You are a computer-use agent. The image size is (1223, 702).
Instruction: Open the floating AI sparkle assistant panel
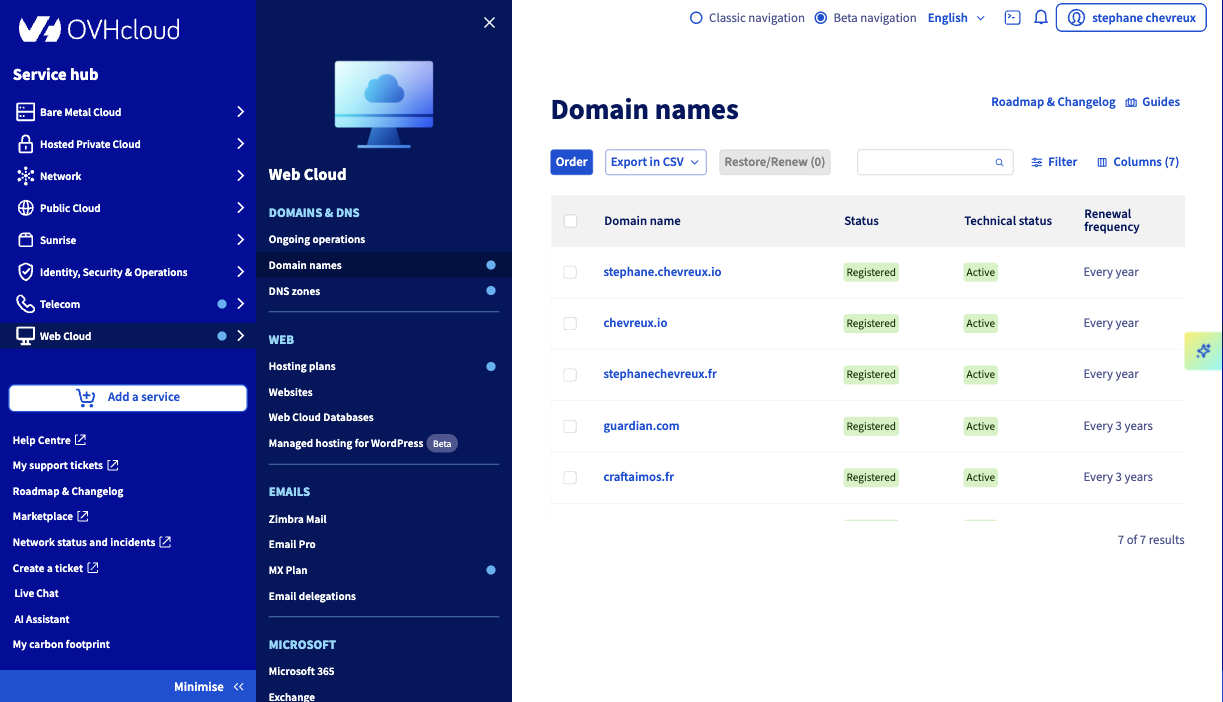(x=1204, y=351)
